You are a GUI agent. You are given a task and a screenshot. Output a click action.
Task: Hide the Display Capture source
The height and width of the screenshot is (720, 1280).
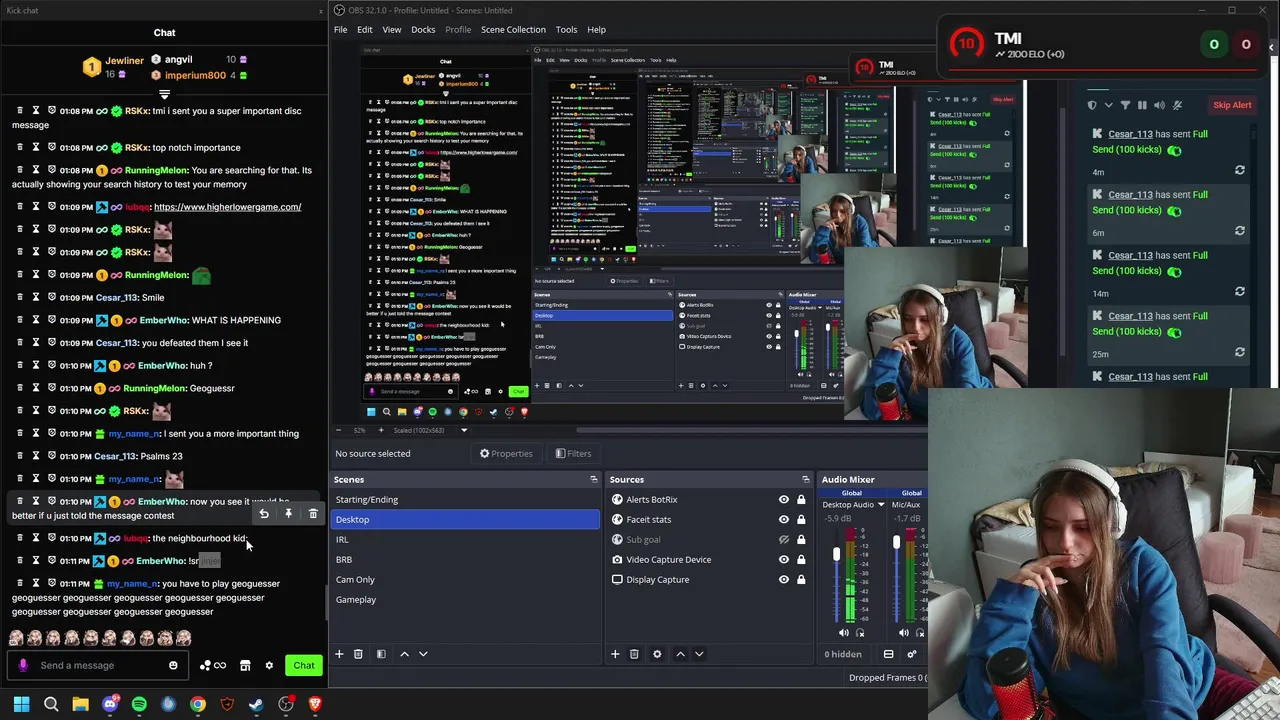784,580
